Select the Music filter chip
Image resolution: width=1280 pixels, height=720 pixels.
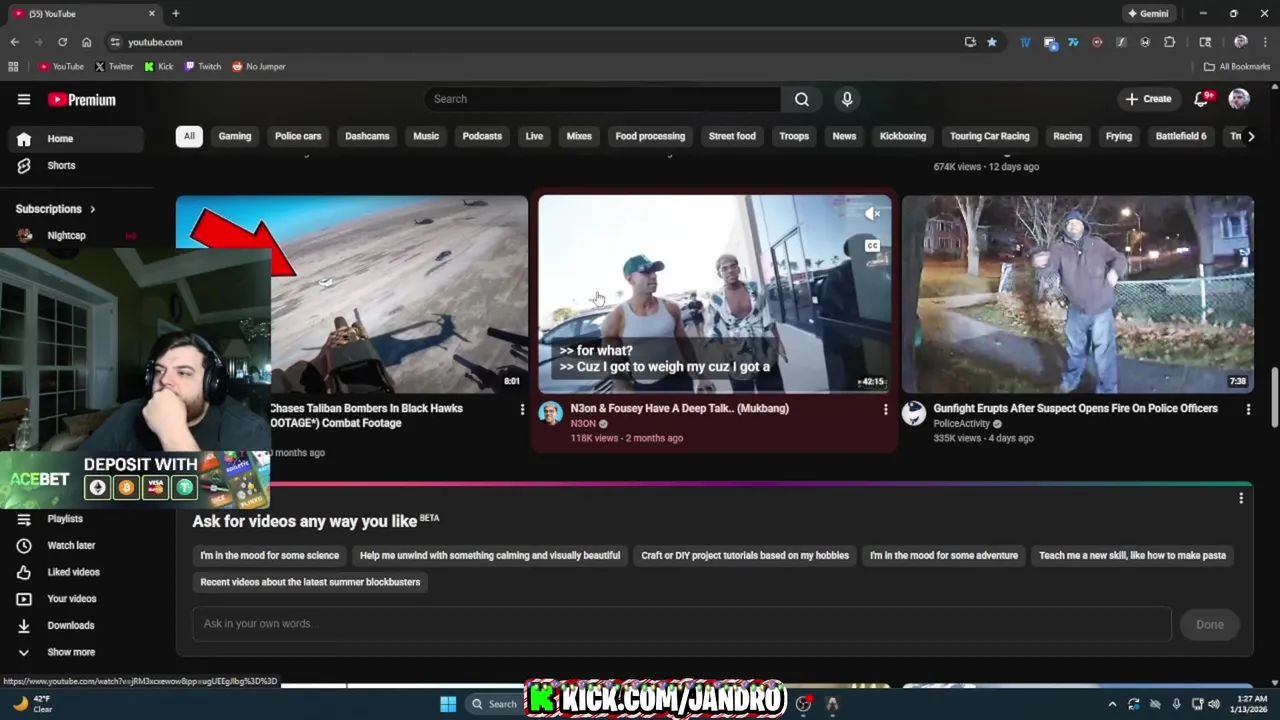click(426, 136)
